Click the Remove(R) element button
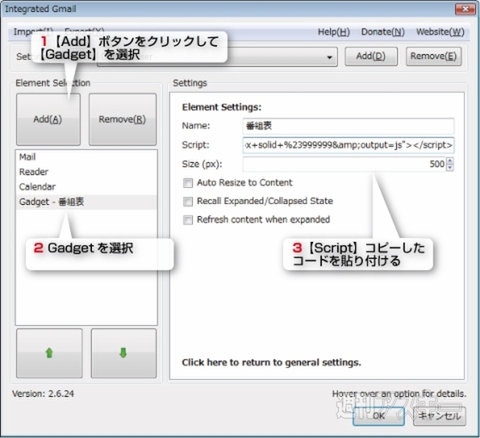This screenshot has width=480, height=438. 122,119
